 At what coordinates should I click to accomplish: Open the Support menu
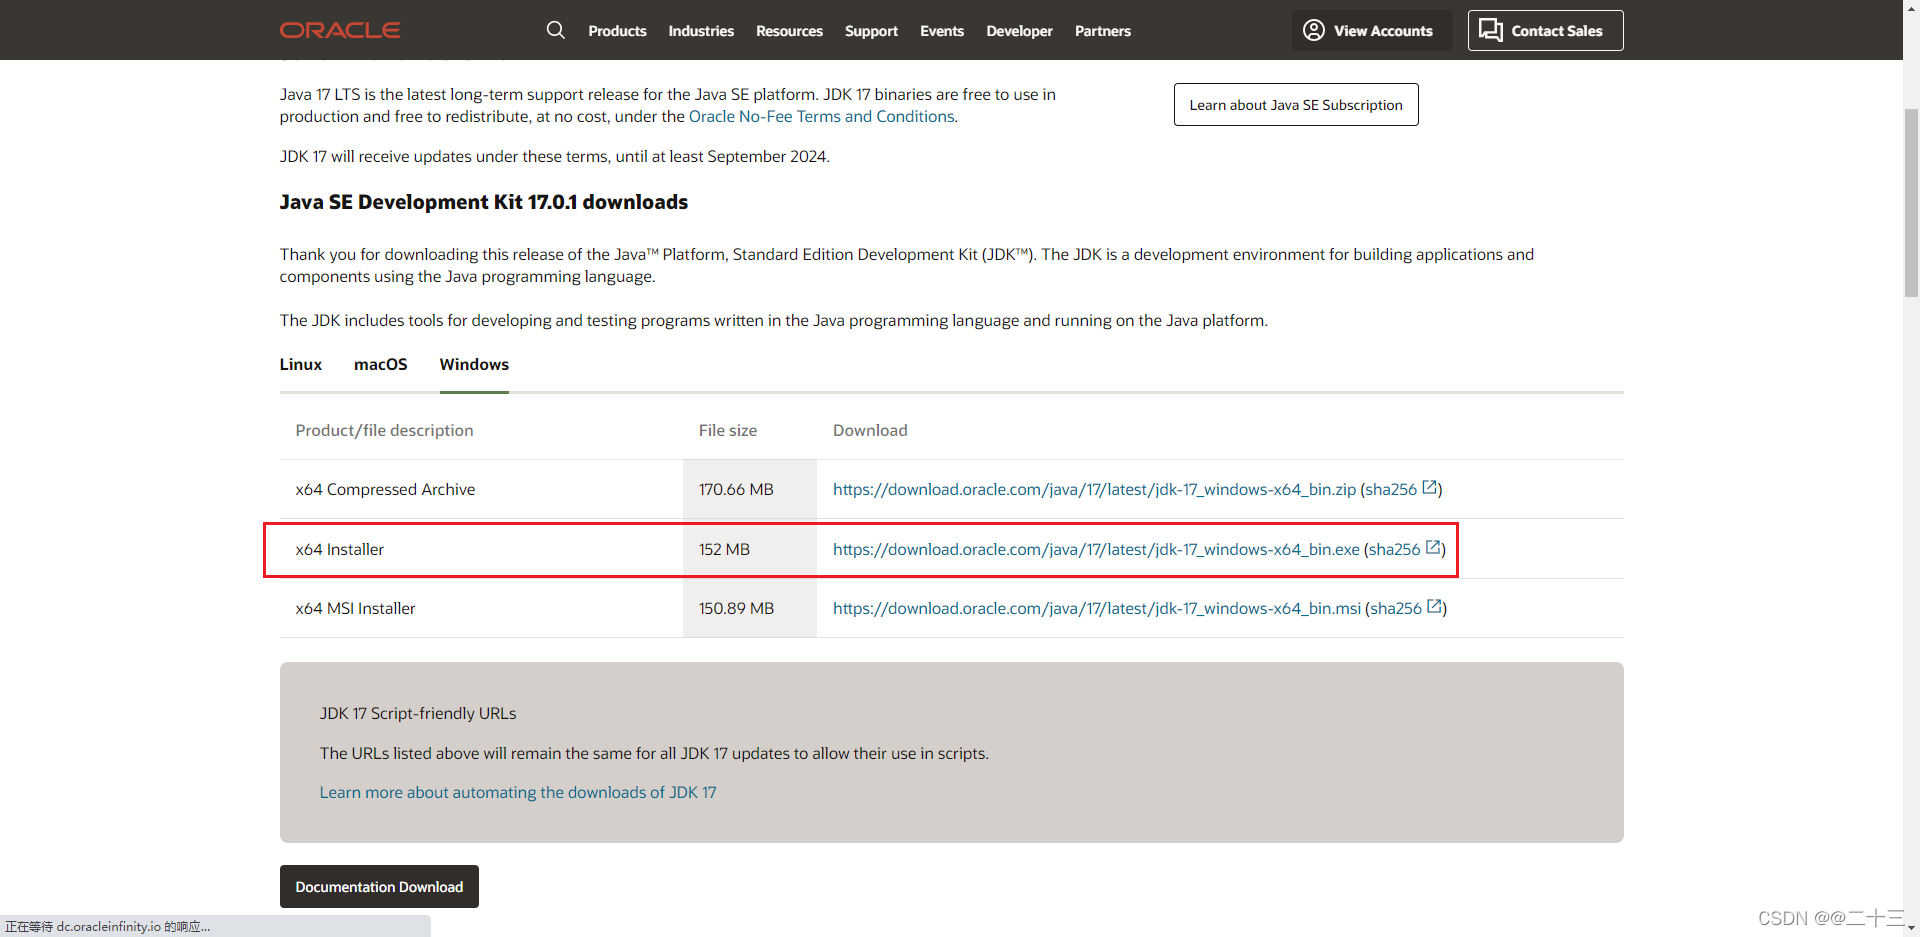(x=871, y=31)
